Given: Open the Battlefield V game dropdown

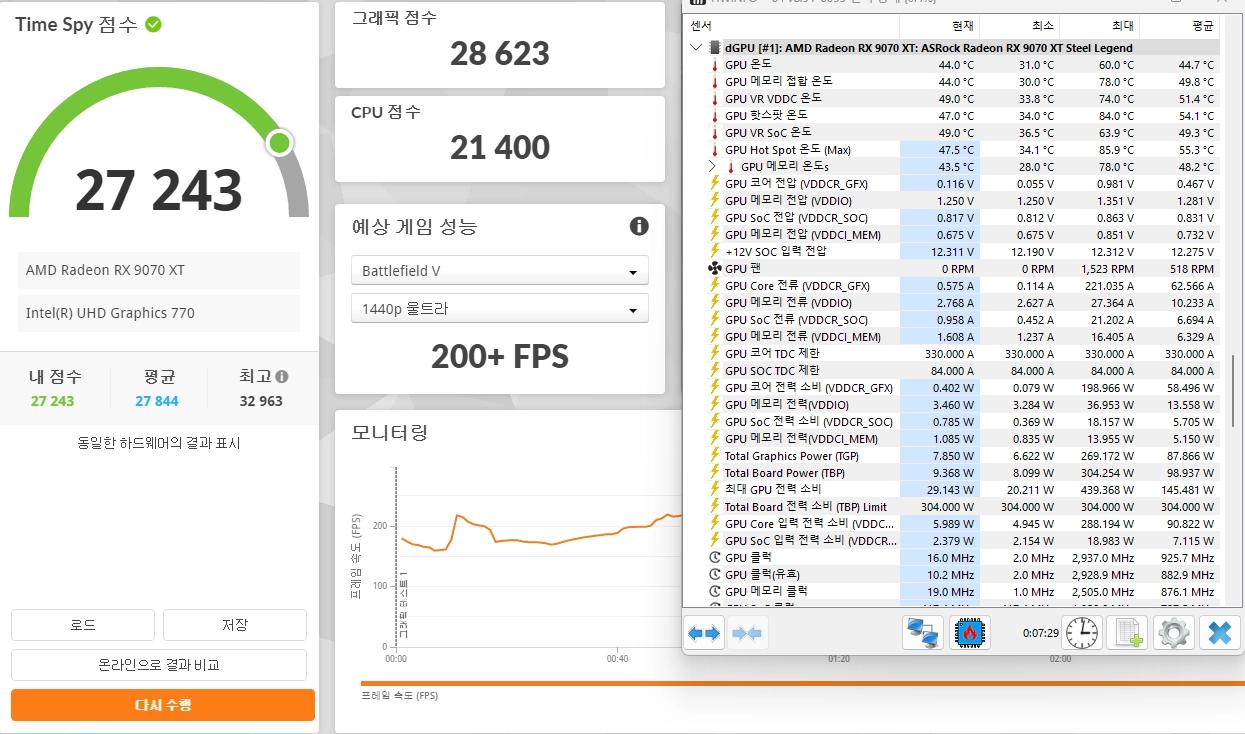Looking at the screenshot, I should [499, 271].
